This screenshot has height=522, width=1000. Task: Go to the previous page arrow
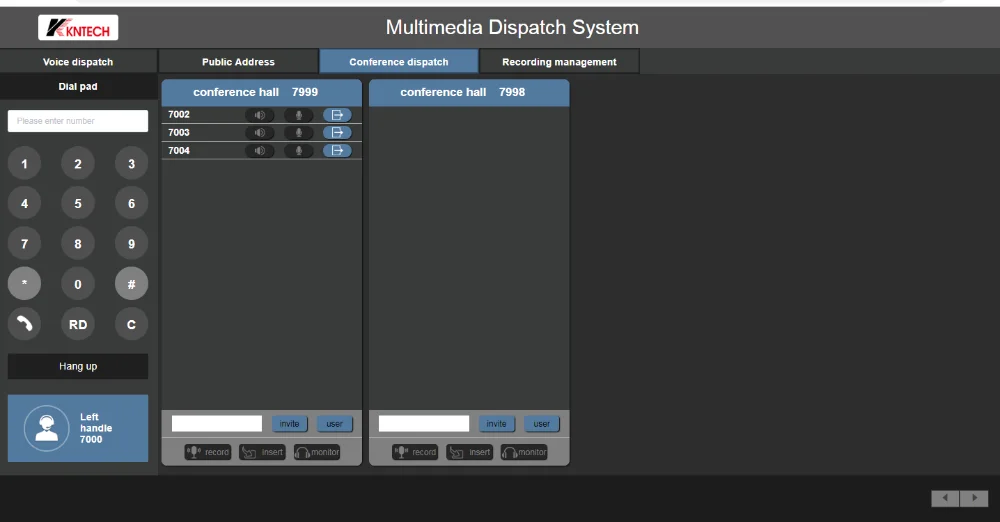coord(945,498)
